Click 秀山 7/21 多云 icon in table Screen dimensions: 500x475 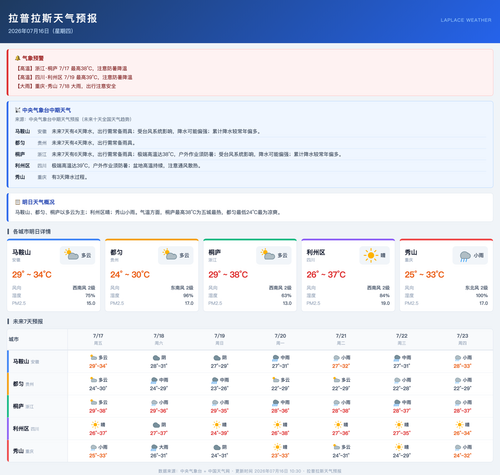(336, 447)
